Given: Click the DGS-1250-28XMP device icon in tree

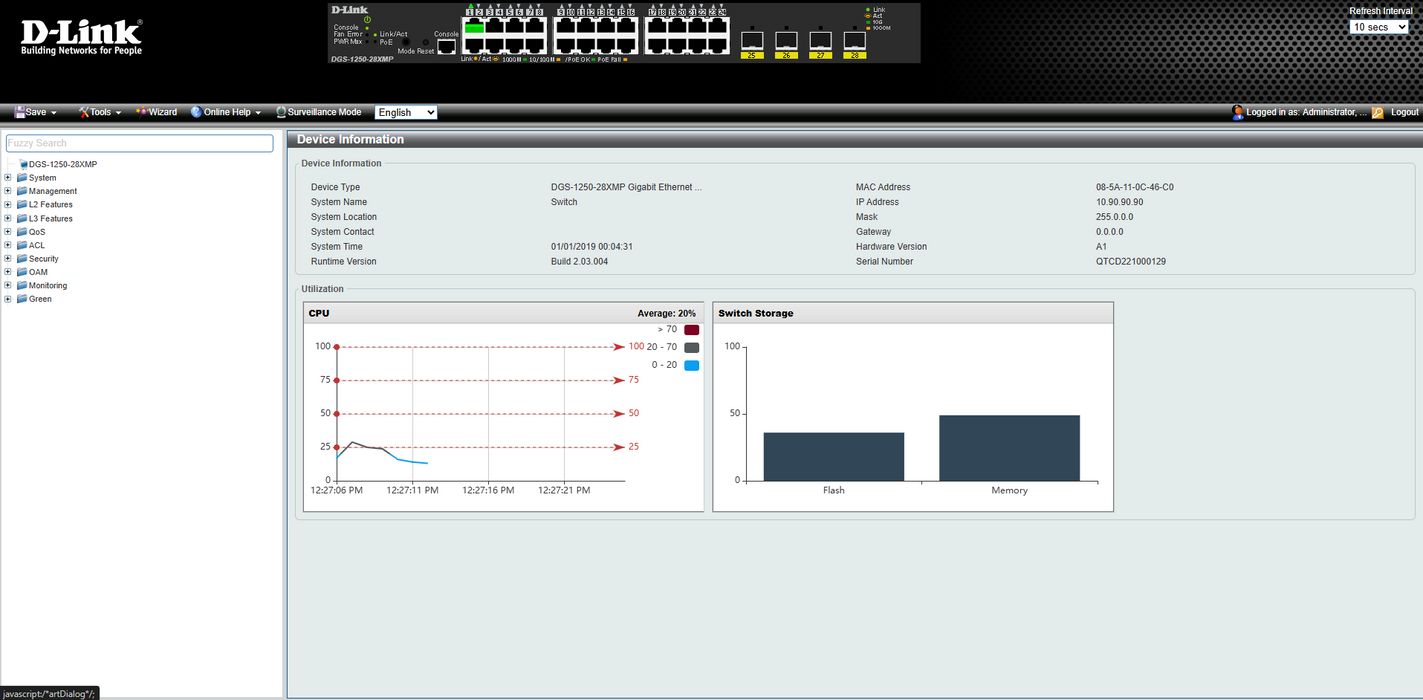Looking at the screenshot, I should pyautogui.click(x=22, y=164).
